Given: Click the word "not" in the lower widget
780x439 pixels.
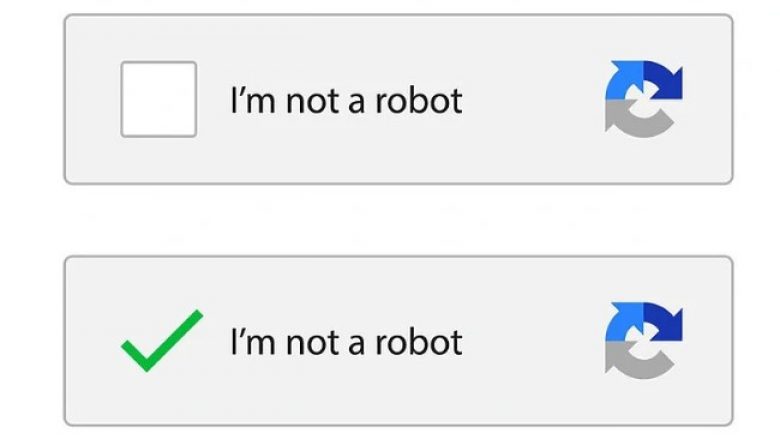Looking at the screenshot, I should (313, 344).
